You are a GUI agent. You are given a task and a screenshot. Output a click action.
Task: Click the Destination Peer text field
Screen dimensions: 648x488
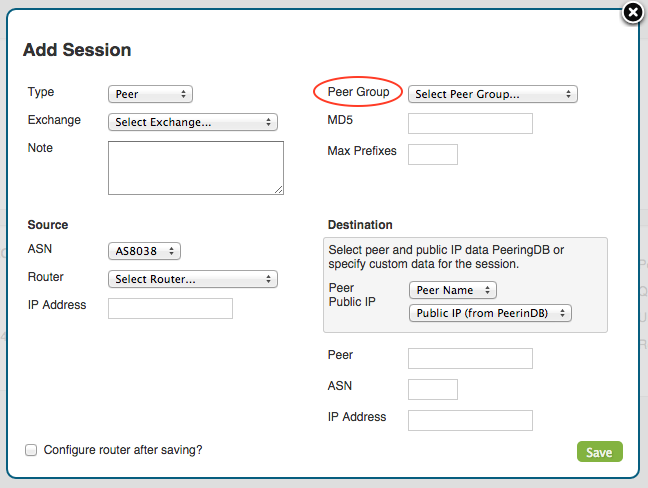(x=470, y=358)
